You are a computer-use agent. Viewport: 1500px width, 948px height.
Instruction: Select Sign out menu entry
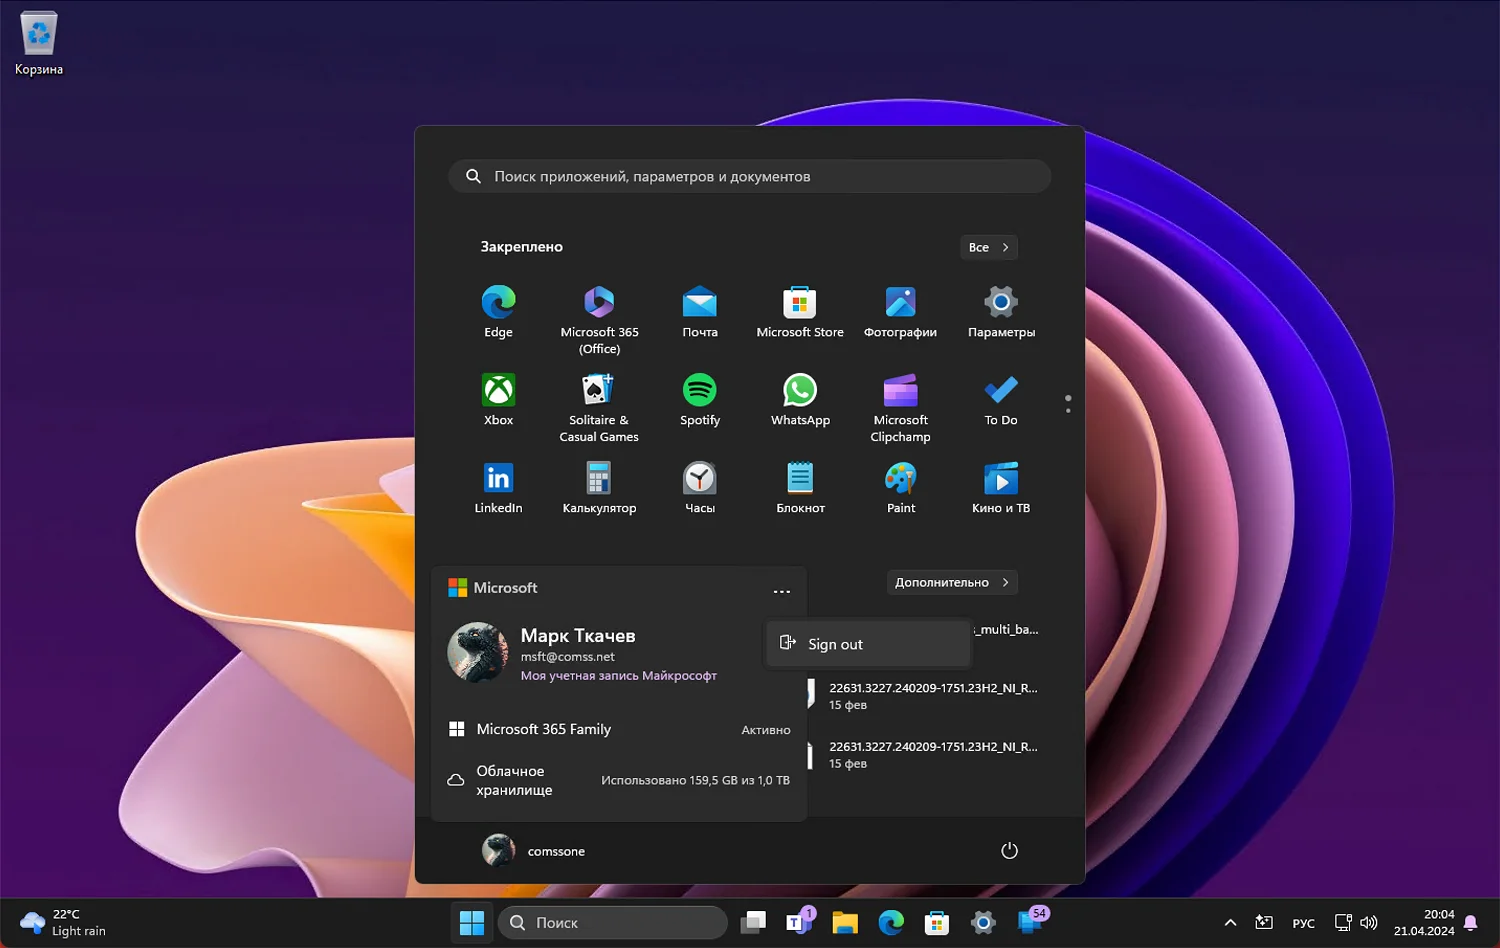point(868,644)
